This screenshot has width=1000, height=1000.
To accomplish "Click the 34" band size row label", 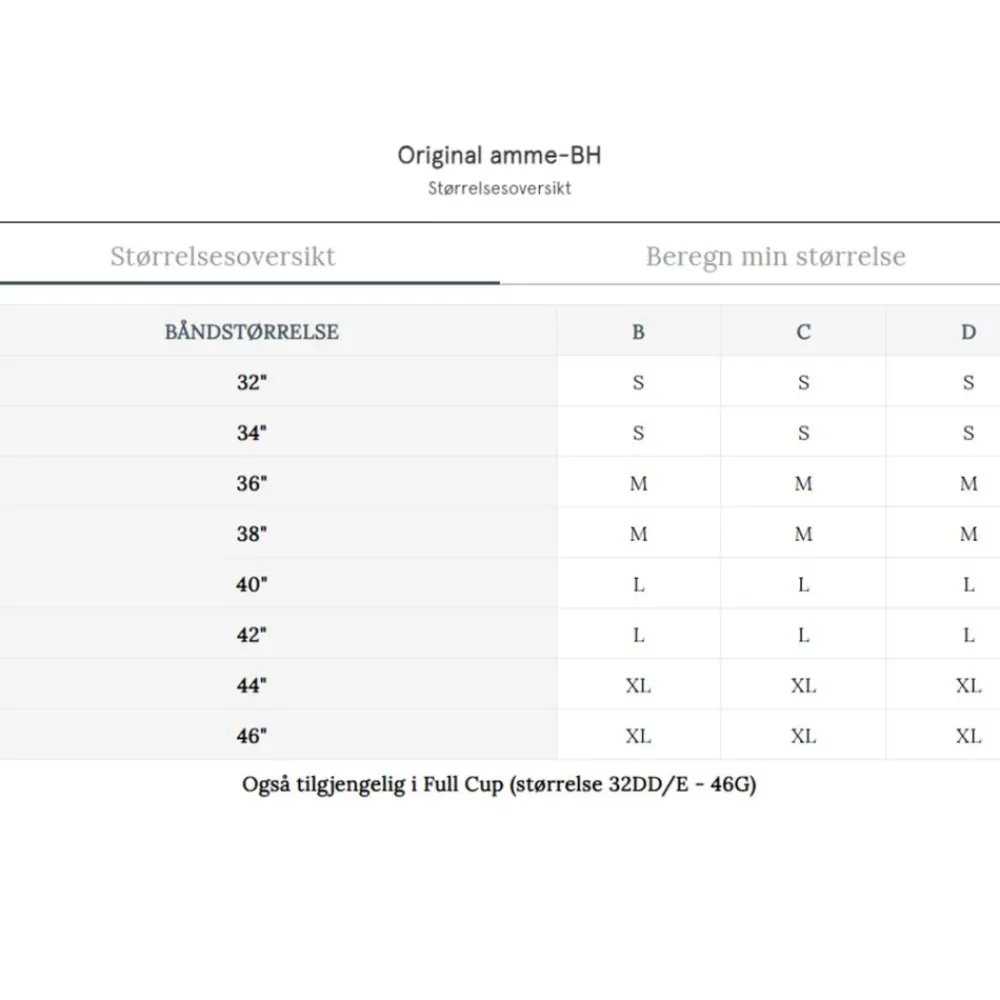I will [x=252, y=433].
